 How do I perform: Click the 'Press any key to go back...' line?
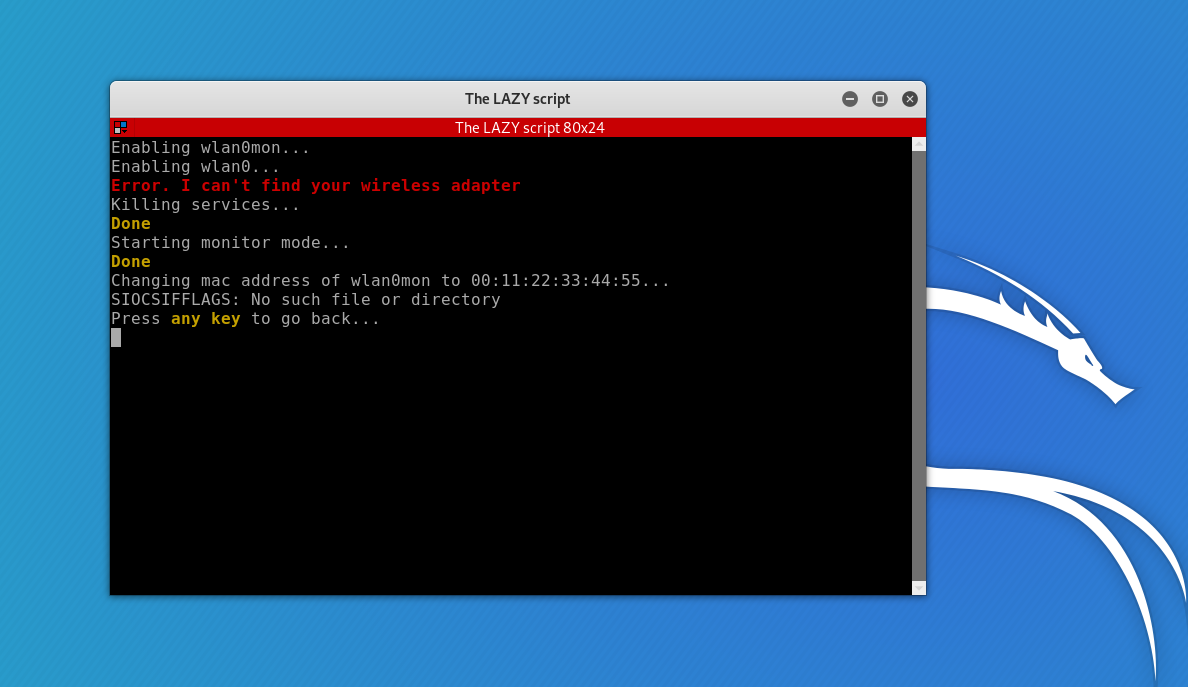click(245, 319)
